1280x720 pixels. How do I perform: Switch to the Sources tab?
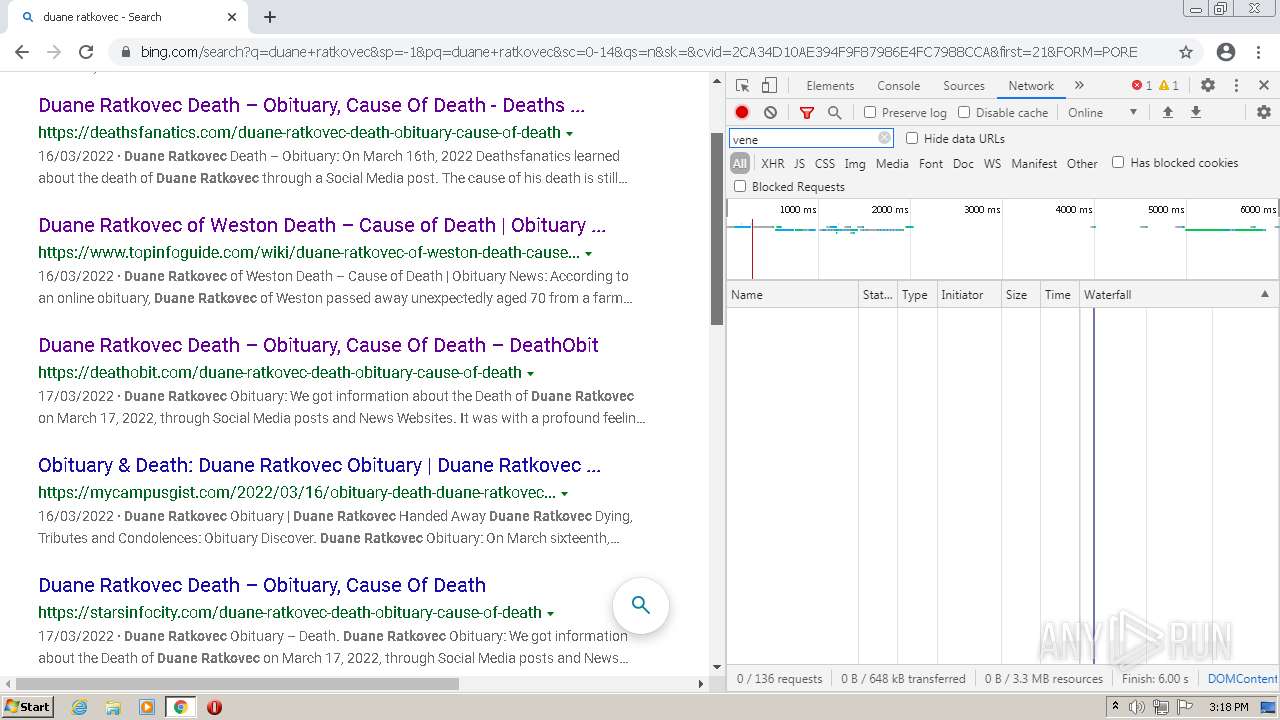click(964, 86)
